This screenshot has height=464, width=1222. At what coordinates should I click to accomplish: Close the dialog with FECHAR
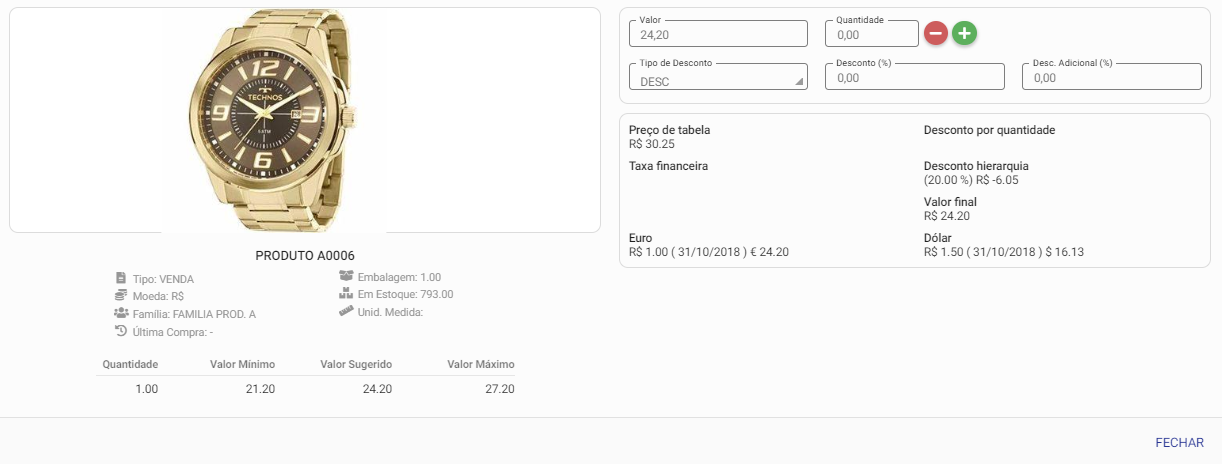coord(1179,442)
